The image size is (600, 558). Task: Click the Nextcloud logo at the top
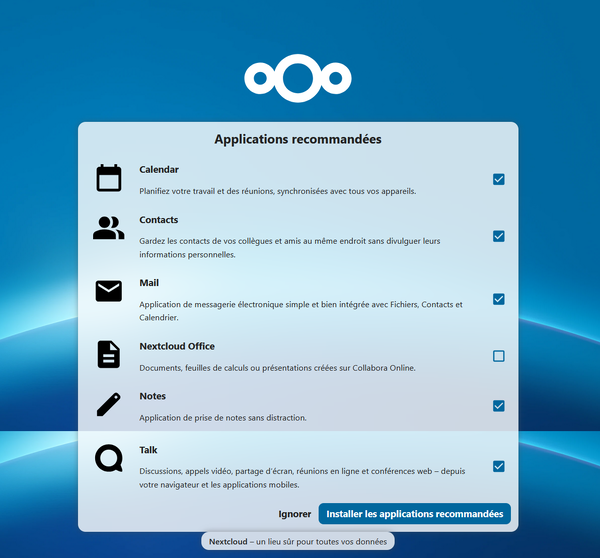pos(298,78)
